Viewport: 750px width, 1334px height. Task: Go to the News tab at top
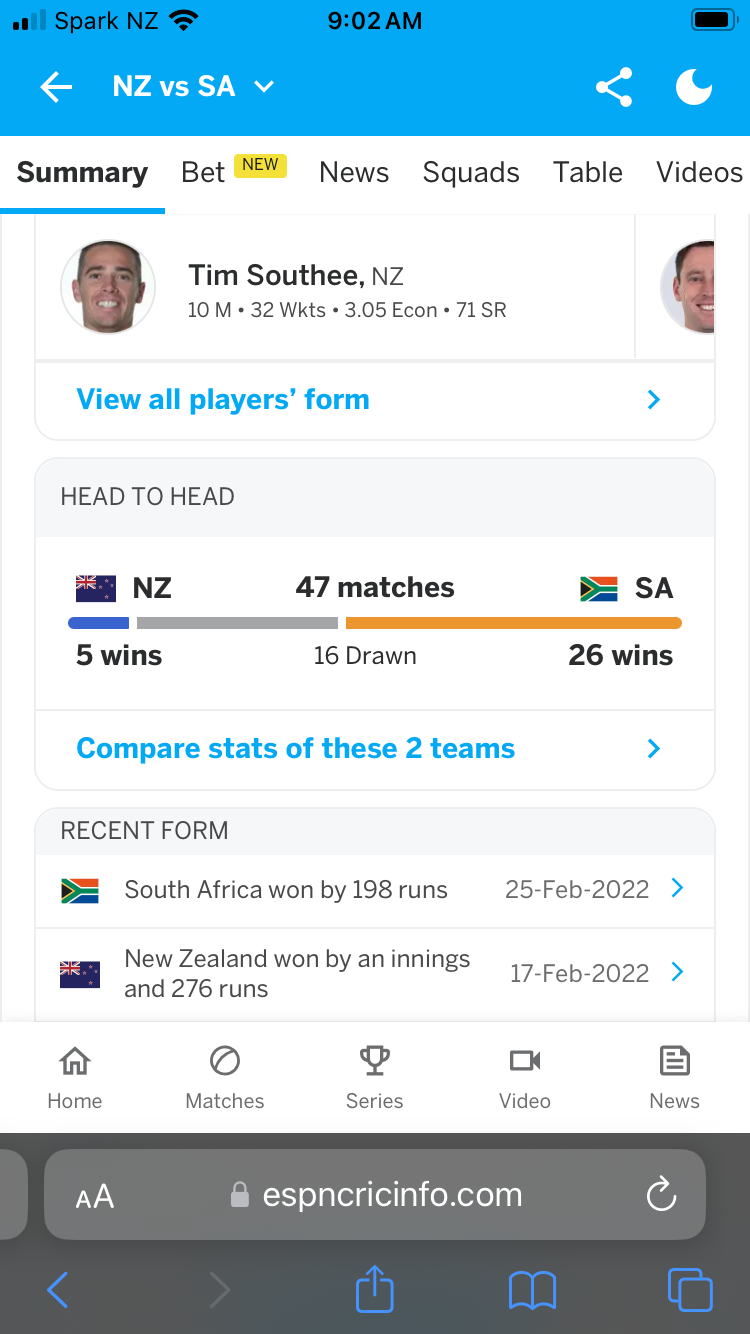354,172
